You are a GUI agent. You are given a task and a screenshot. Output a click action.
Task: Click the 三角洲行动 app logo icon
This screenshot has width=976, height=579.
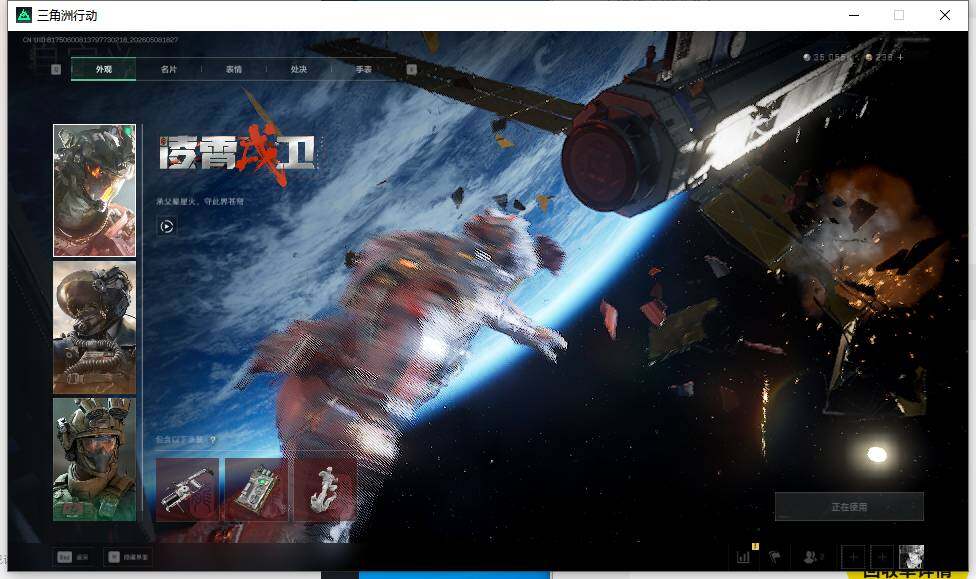tap(24, 15)
